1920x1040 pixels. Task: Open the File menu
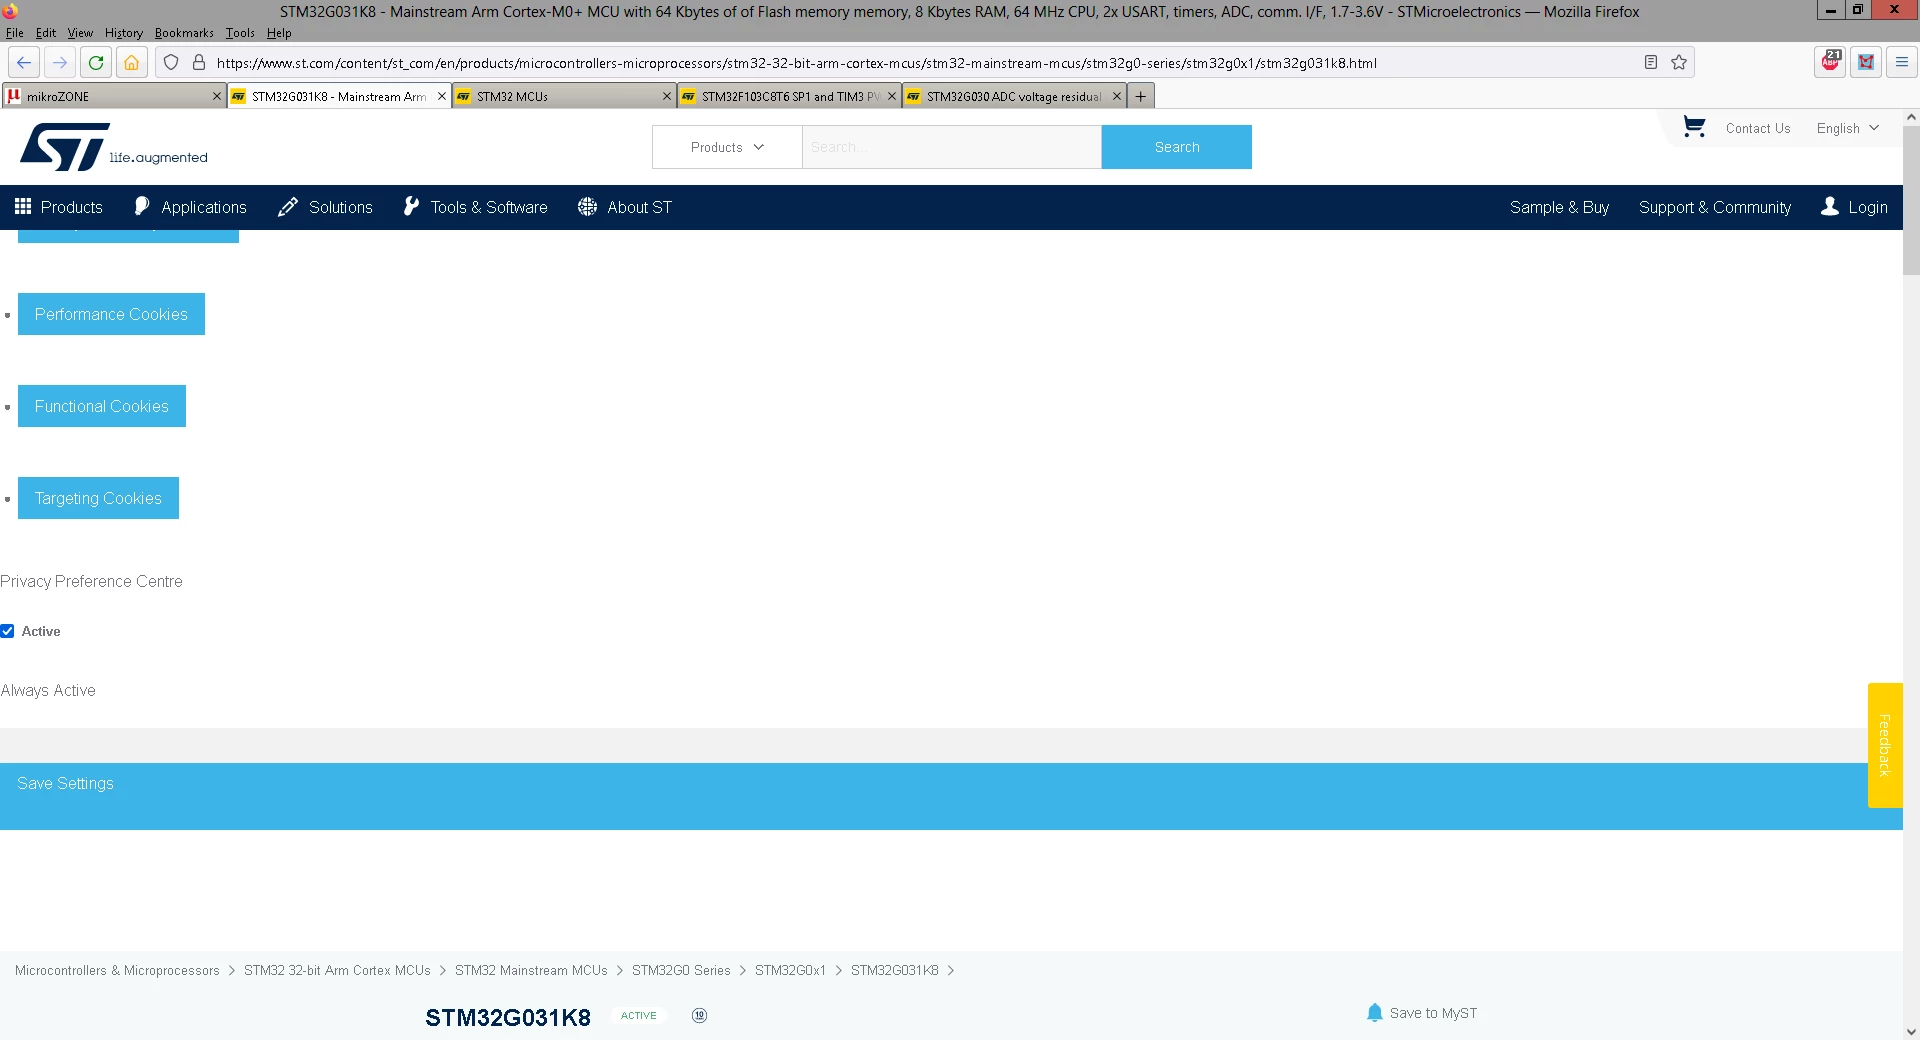15,33
